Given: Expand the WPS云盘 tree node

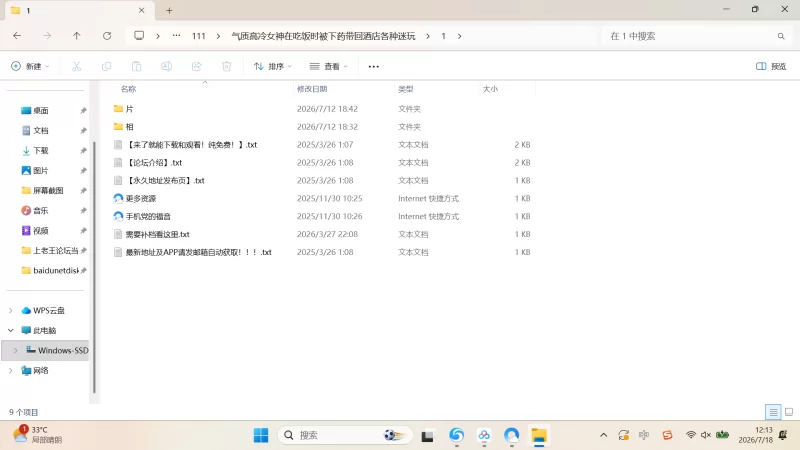Looking at the screenshot, I should click(11, 310).
